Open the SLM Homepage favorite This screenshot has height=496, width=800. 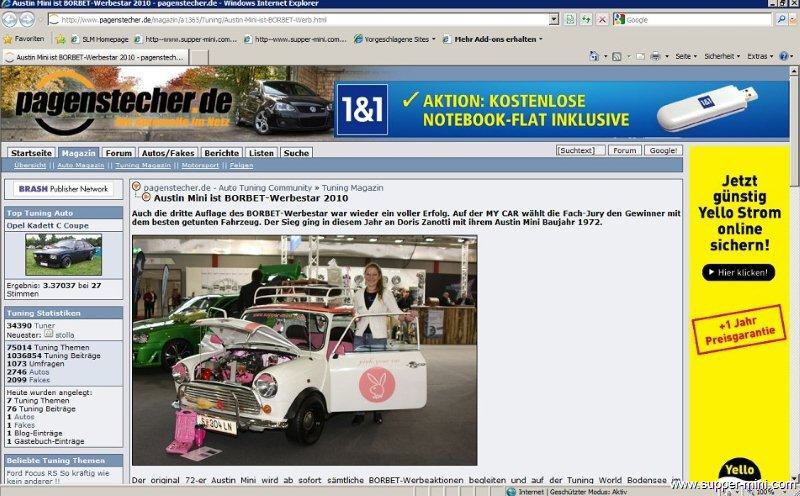[x=100, y=39]
